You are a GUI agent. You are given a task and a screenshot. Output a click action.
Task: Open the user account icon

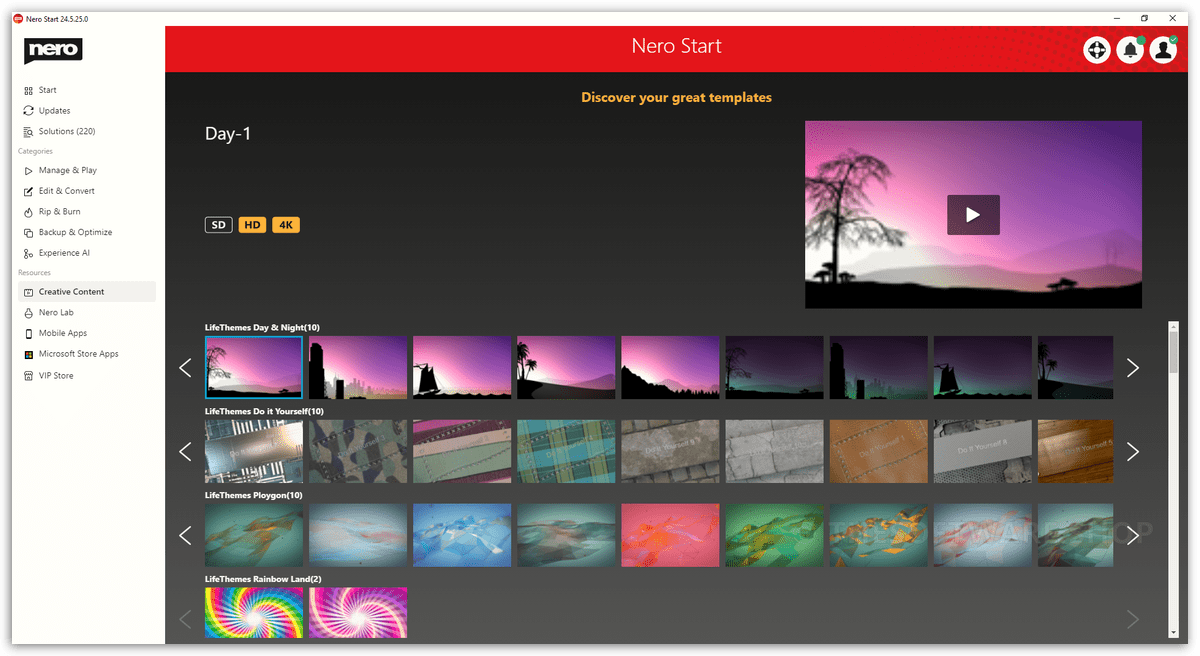(1163, 49)
